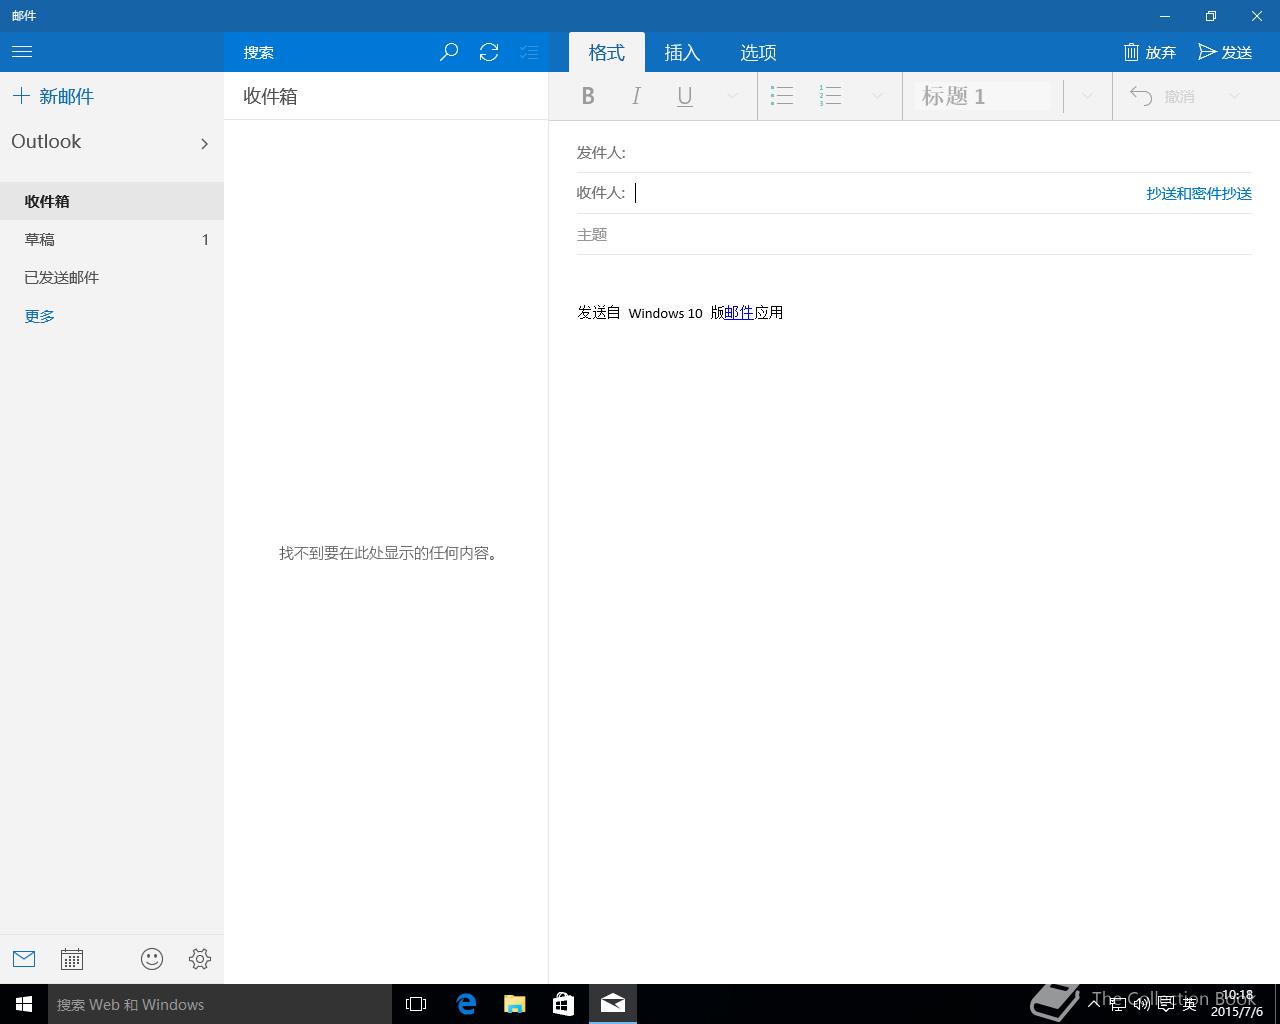The height and width of the screenshot is (1024, 1280).
Task: Switch to the 选项 tab
Action: pyautogui.click(x=758, y=52)
